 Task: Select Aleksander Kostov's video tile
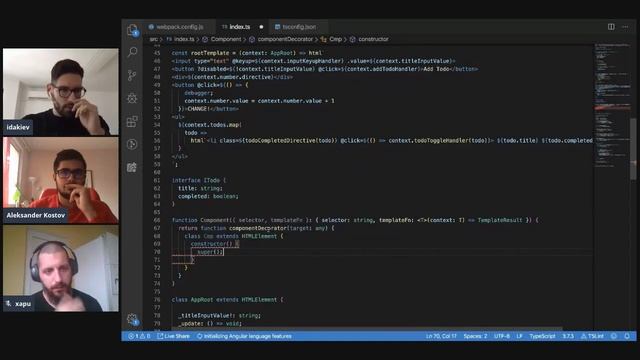tap(61, 180)
